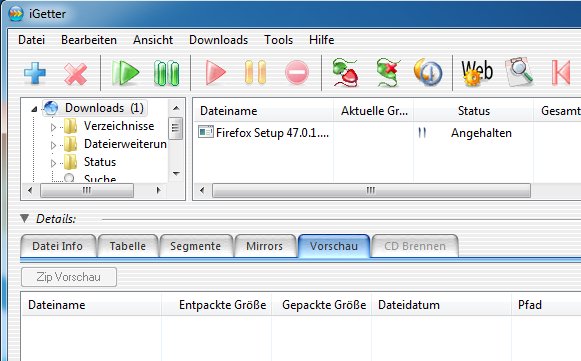581x361 pixels.
Task: Select the Verzeichnisse tree item
Action: point(119,126)
